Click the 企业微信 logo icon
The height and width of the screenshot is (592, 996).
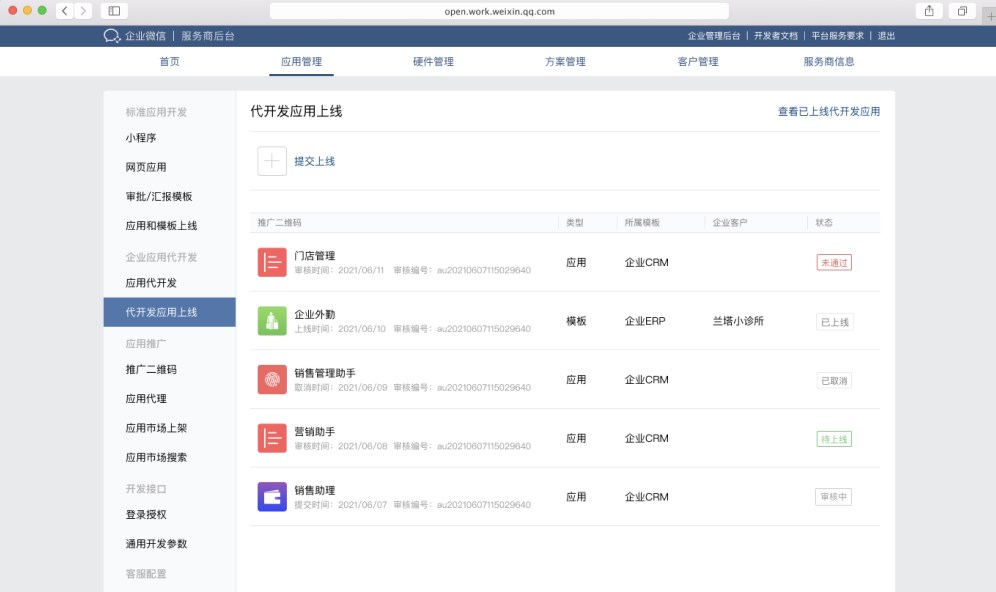111,36
